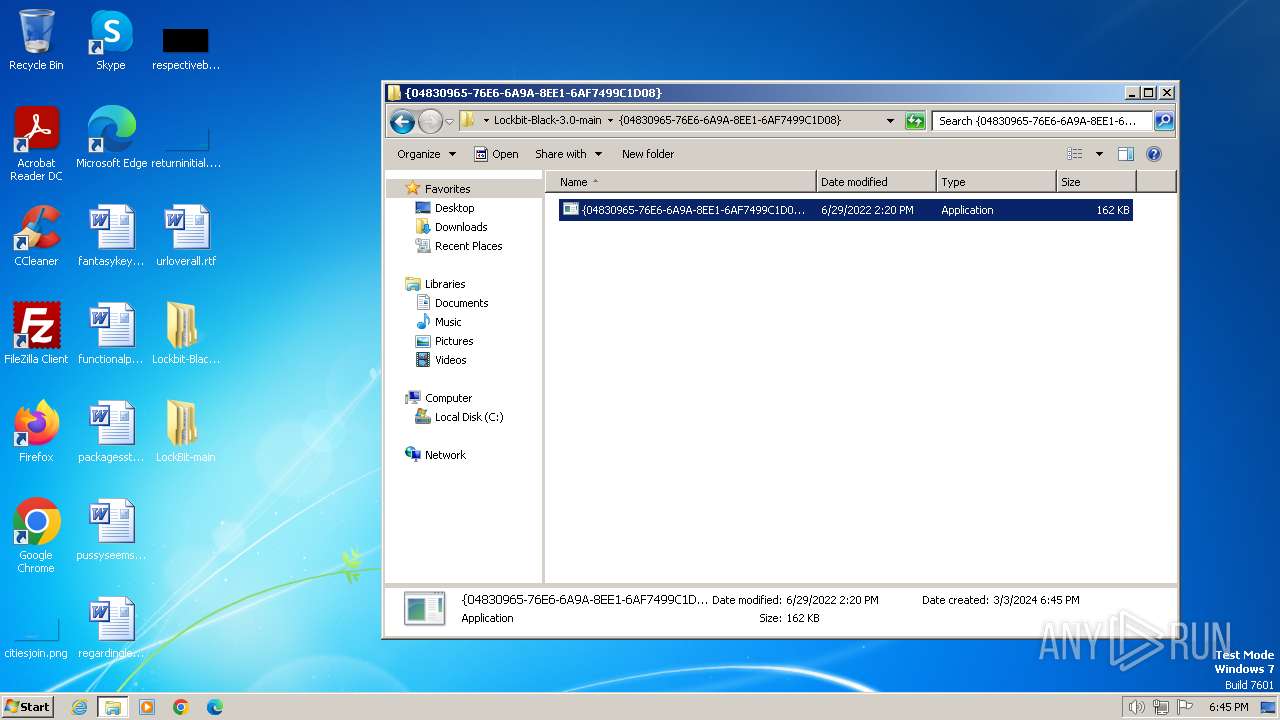The image size is (1280, 720).
Task: Select the 162 KB application file row
Action: (x=845, y=210)
